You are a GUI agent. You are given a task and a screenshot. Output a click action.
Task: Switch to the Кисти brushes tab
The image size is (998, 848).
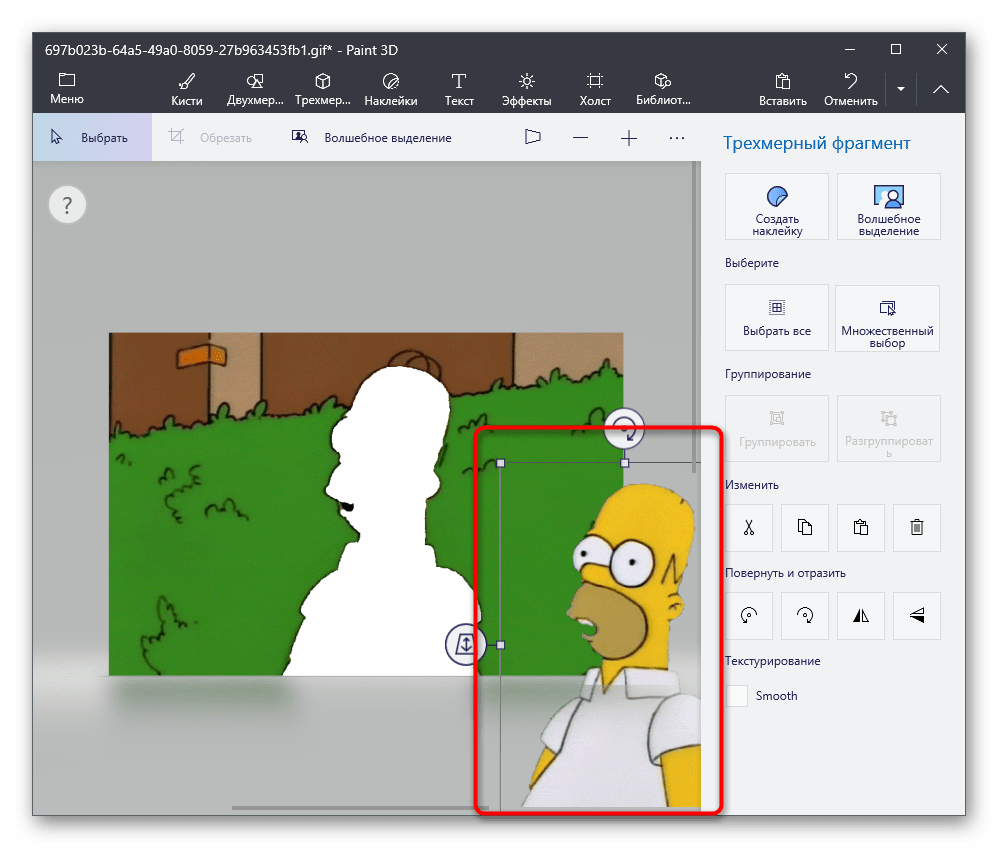[x=186, y=88]
